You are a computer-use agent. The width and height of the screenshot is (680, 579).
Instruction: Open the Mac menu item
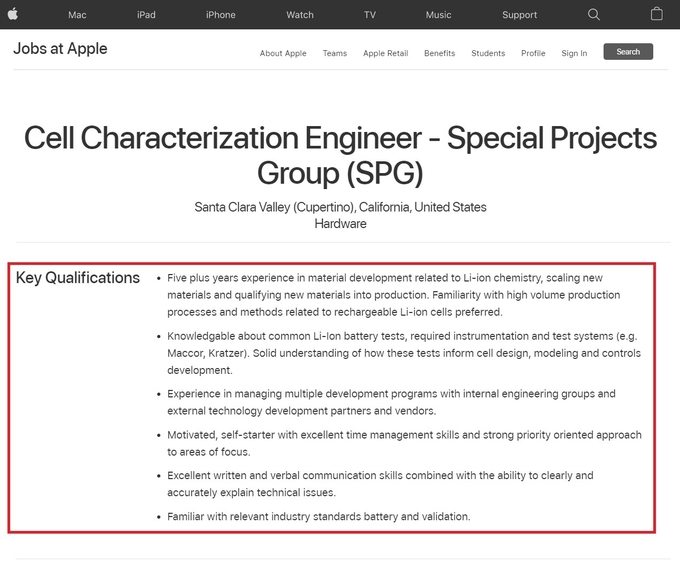pyautogui.click(x=77, y=15)
